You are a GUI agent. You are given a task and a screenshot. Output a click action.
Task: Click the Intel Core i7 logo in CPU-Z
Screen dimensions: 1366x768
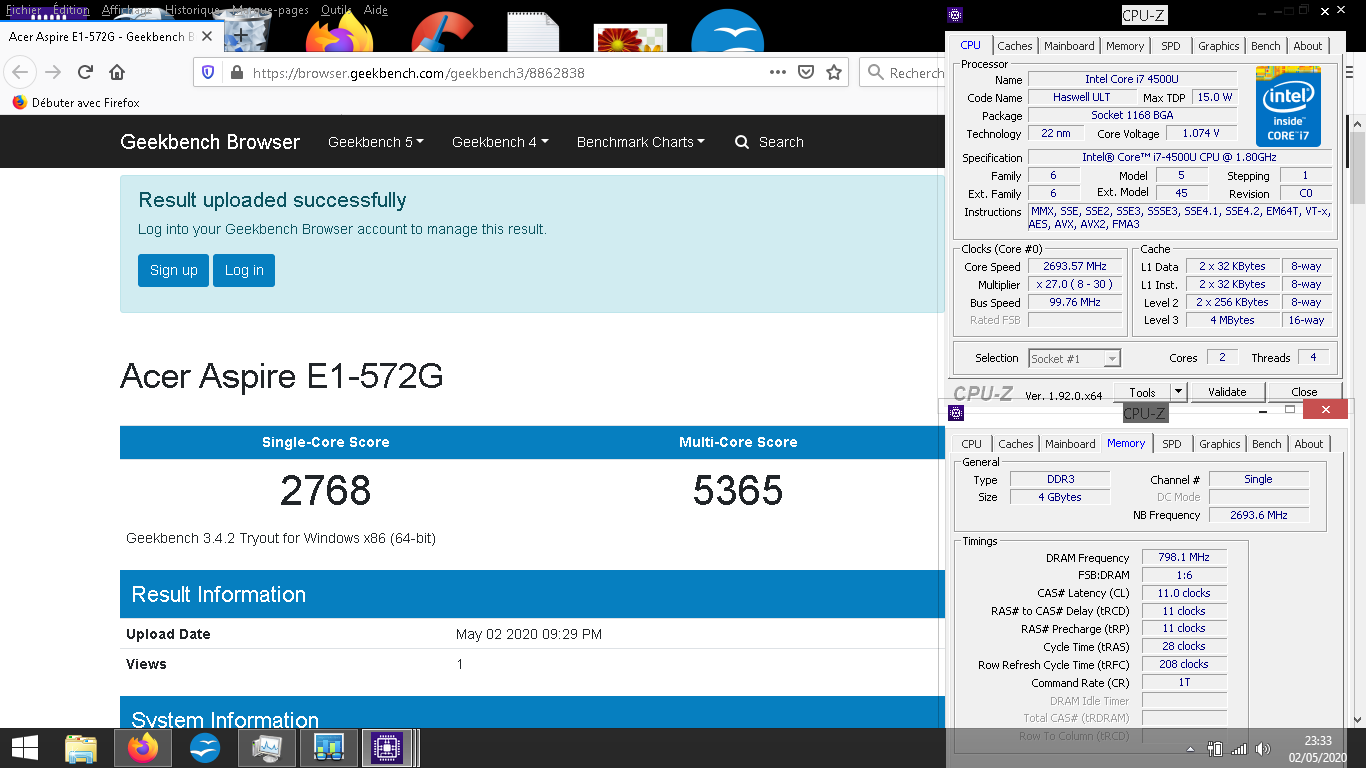tap(1288, 106)
